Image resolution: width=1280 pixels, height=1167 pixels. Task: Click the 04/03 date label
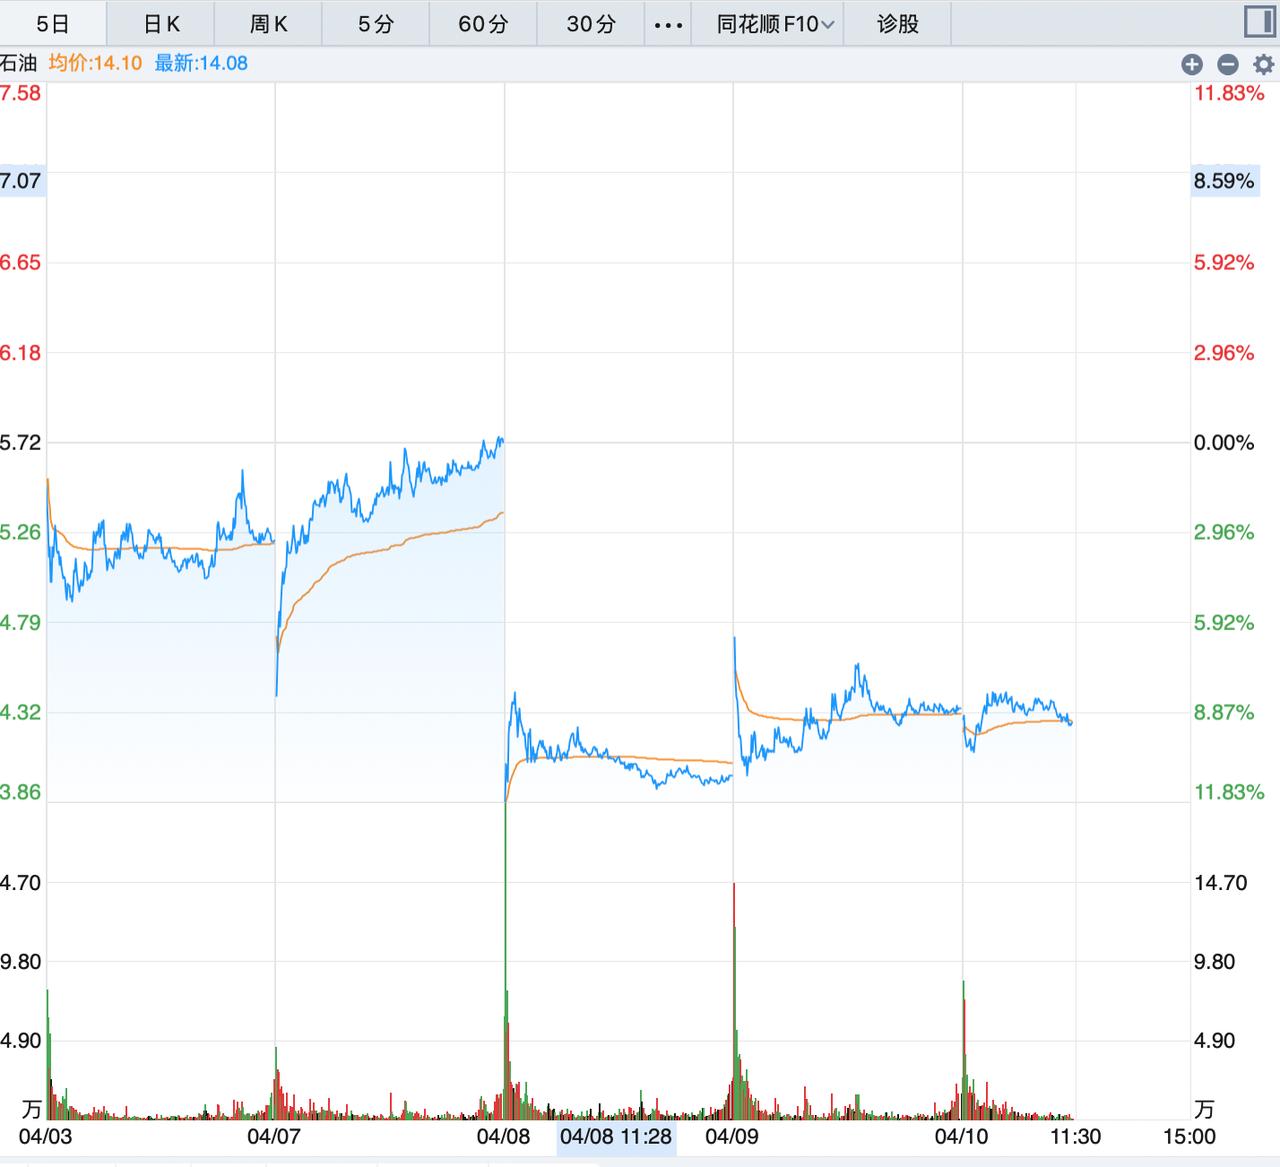point(46,1137)
